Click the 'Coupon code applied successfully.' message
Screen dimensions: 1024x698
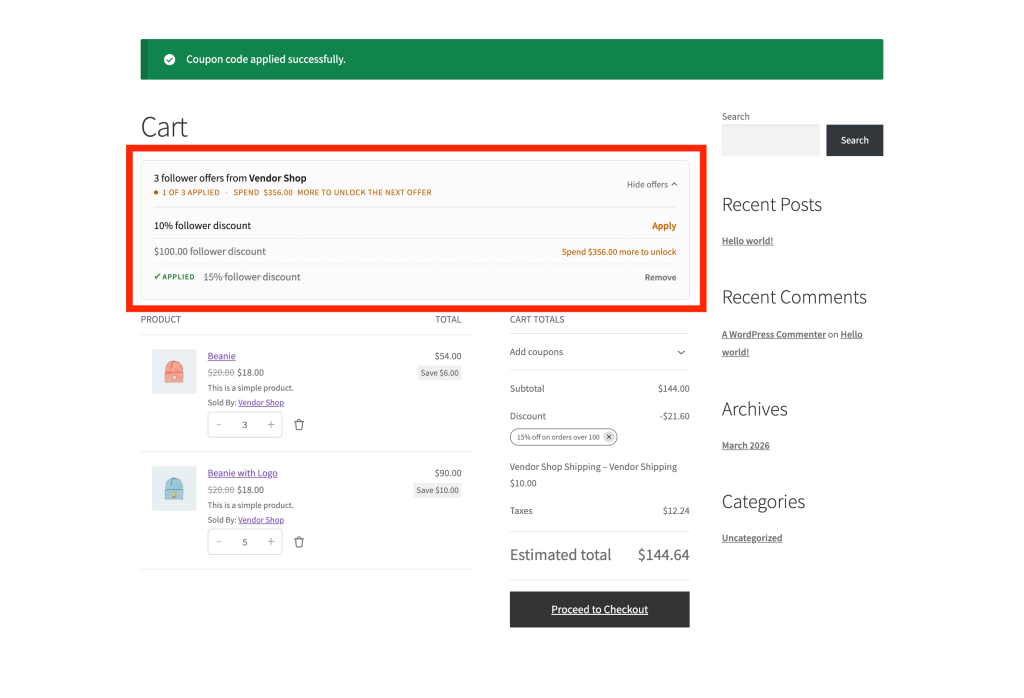tap(266, 59)
